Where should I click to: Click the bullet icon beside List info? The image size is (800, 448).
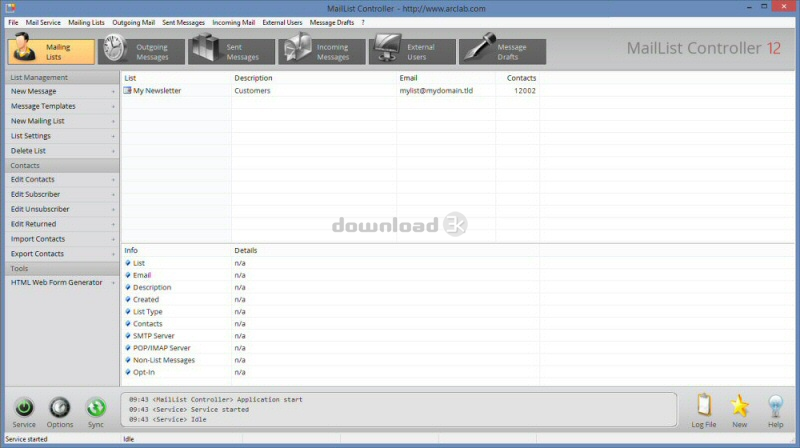click(128, 263)
